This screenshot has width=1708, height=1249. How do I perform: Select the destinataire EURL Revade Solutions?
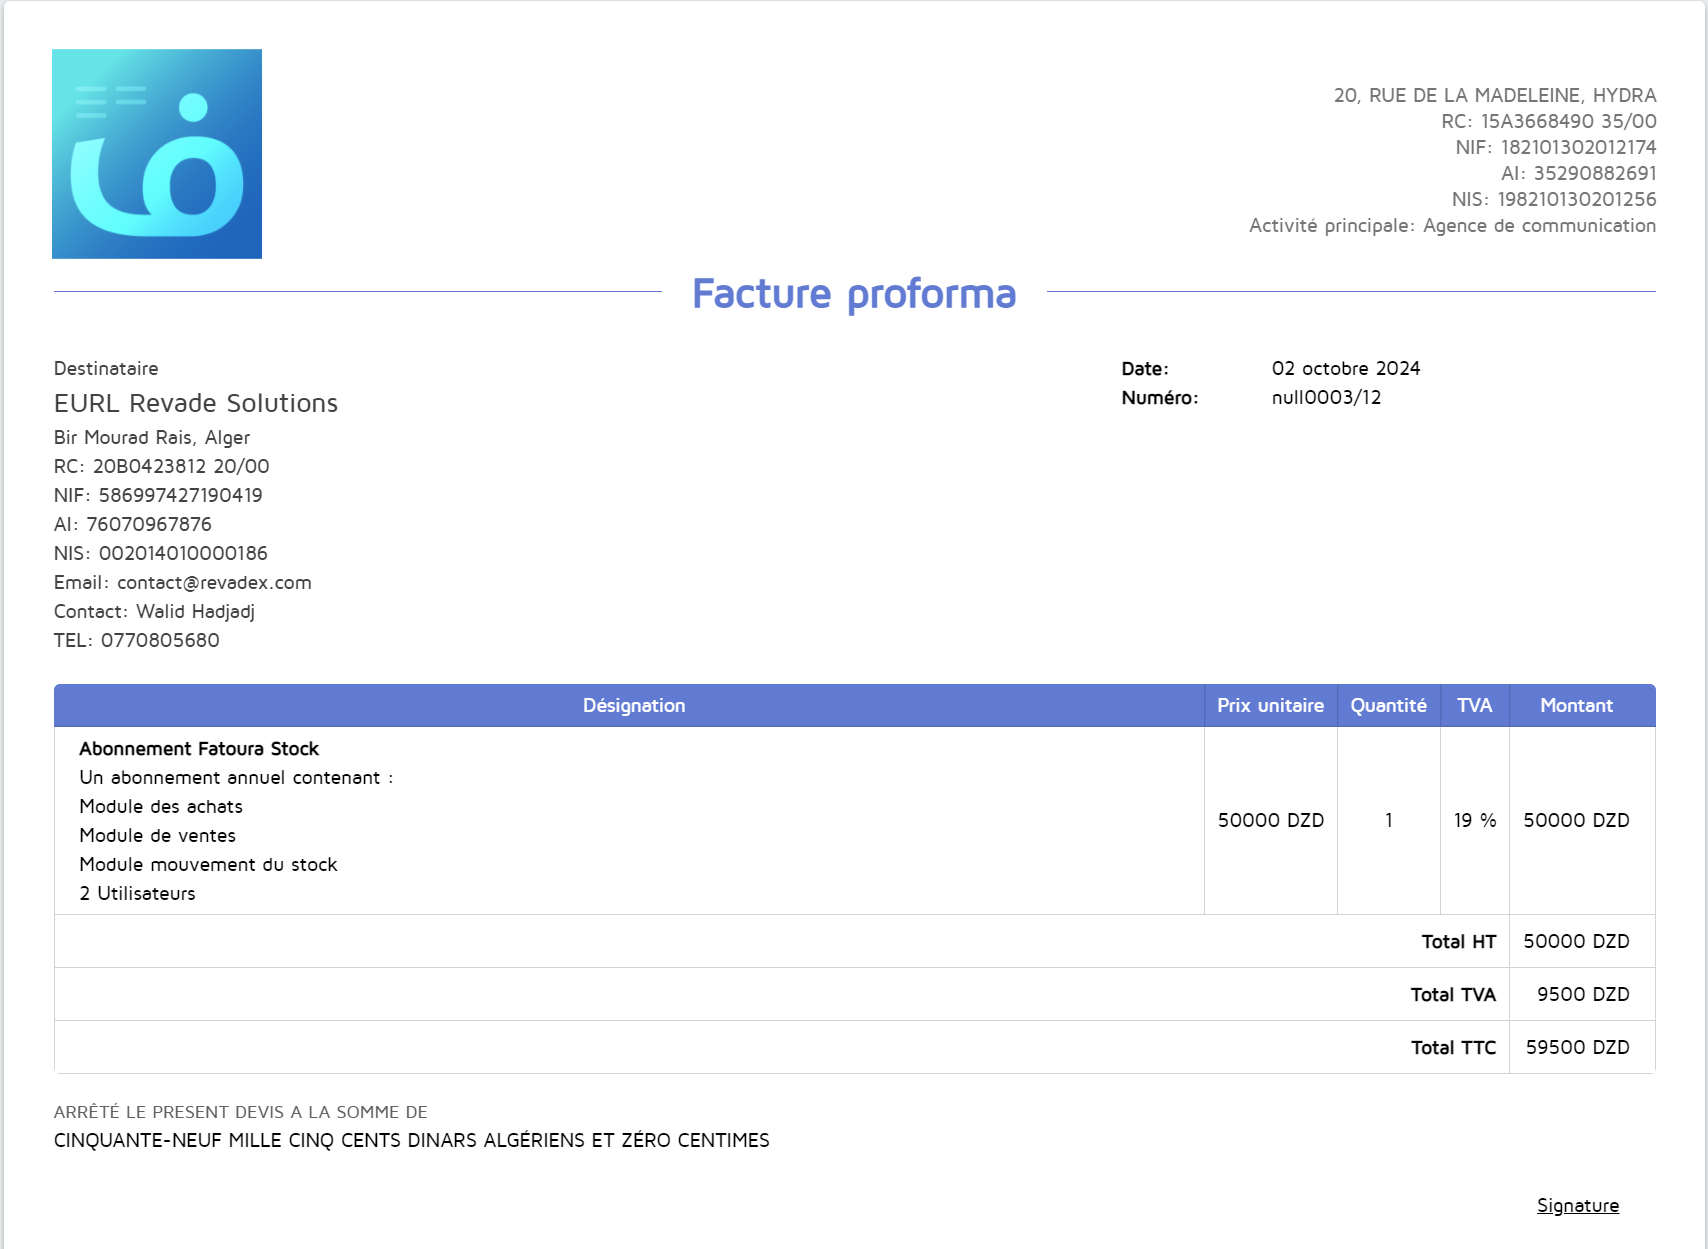pos(197,403)
